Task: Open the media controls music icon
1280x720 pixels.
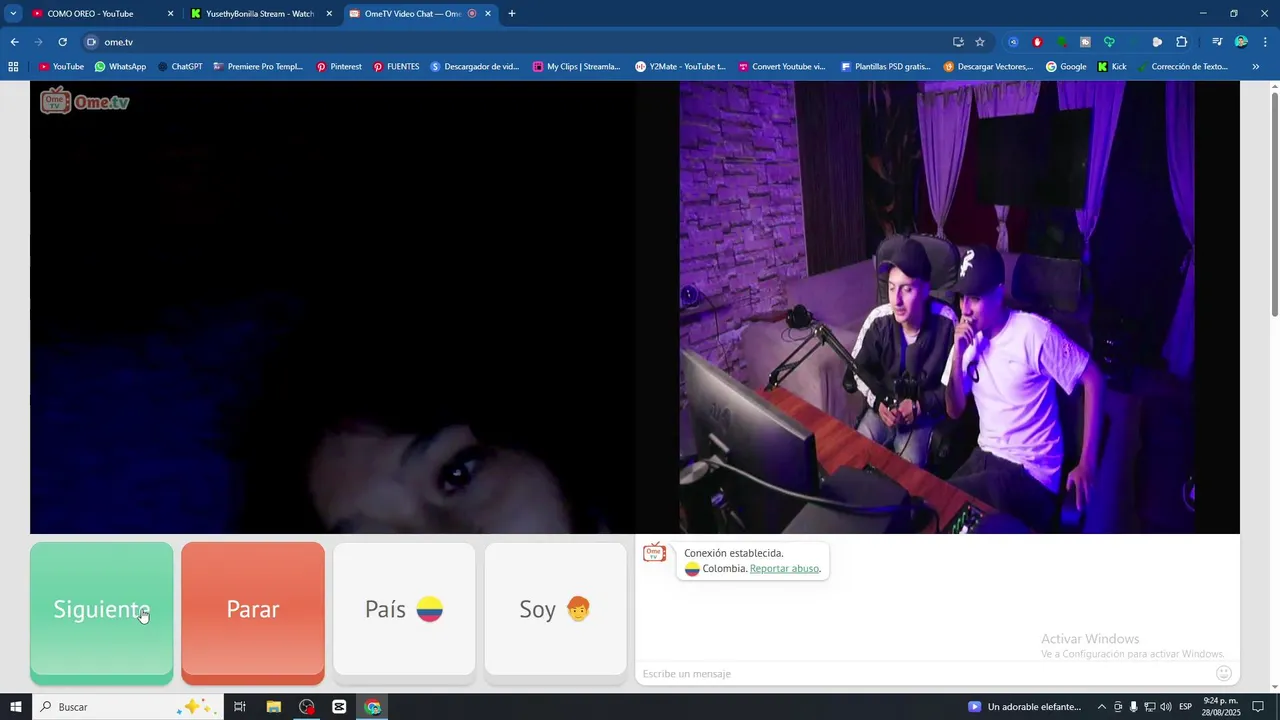Action: (1217, 42)
